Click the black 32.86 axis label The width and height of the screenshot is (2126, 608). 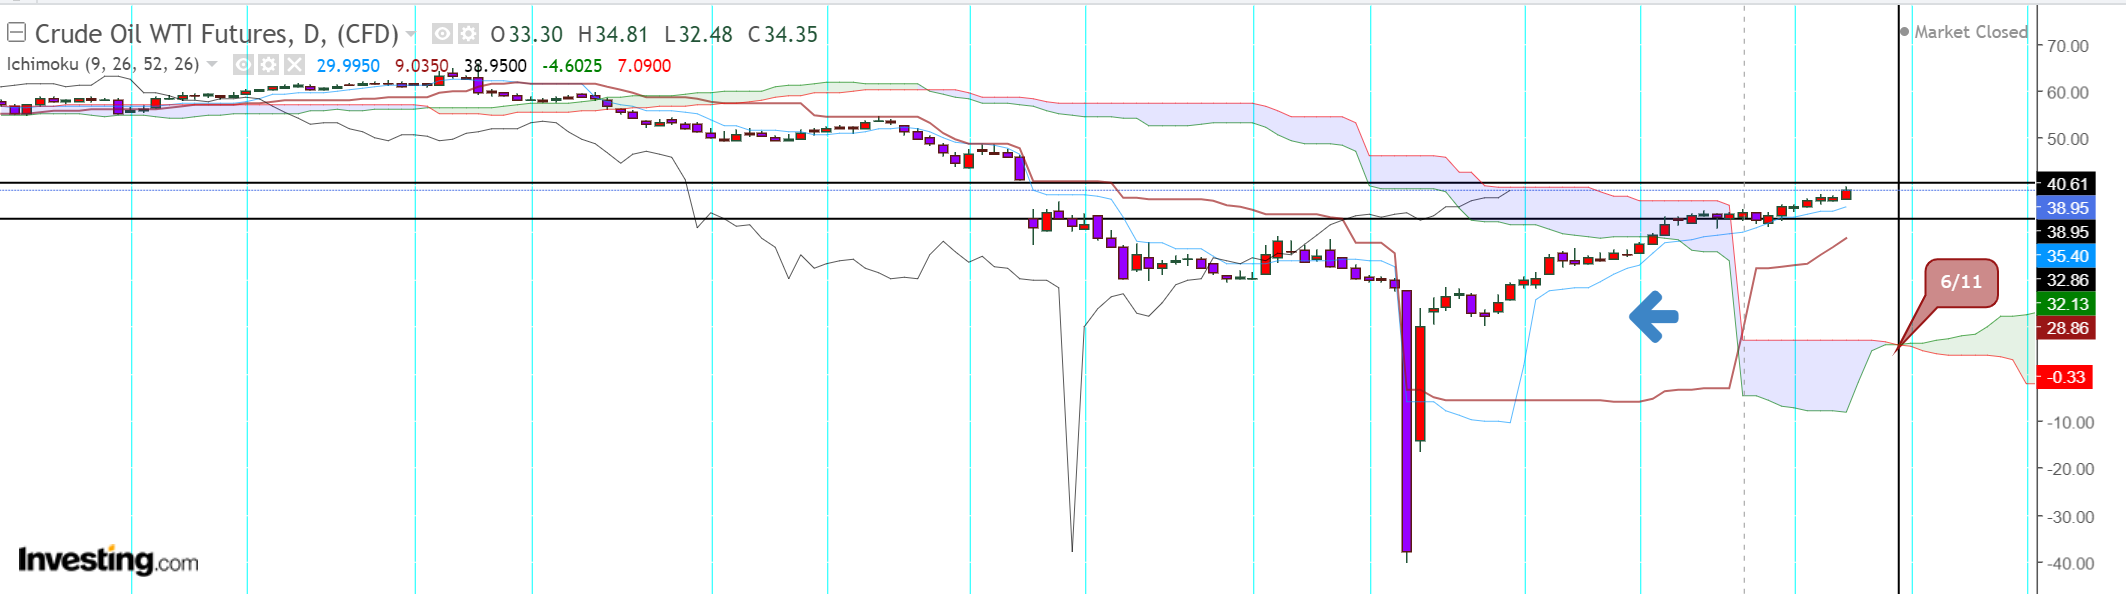click(2066, 280)
